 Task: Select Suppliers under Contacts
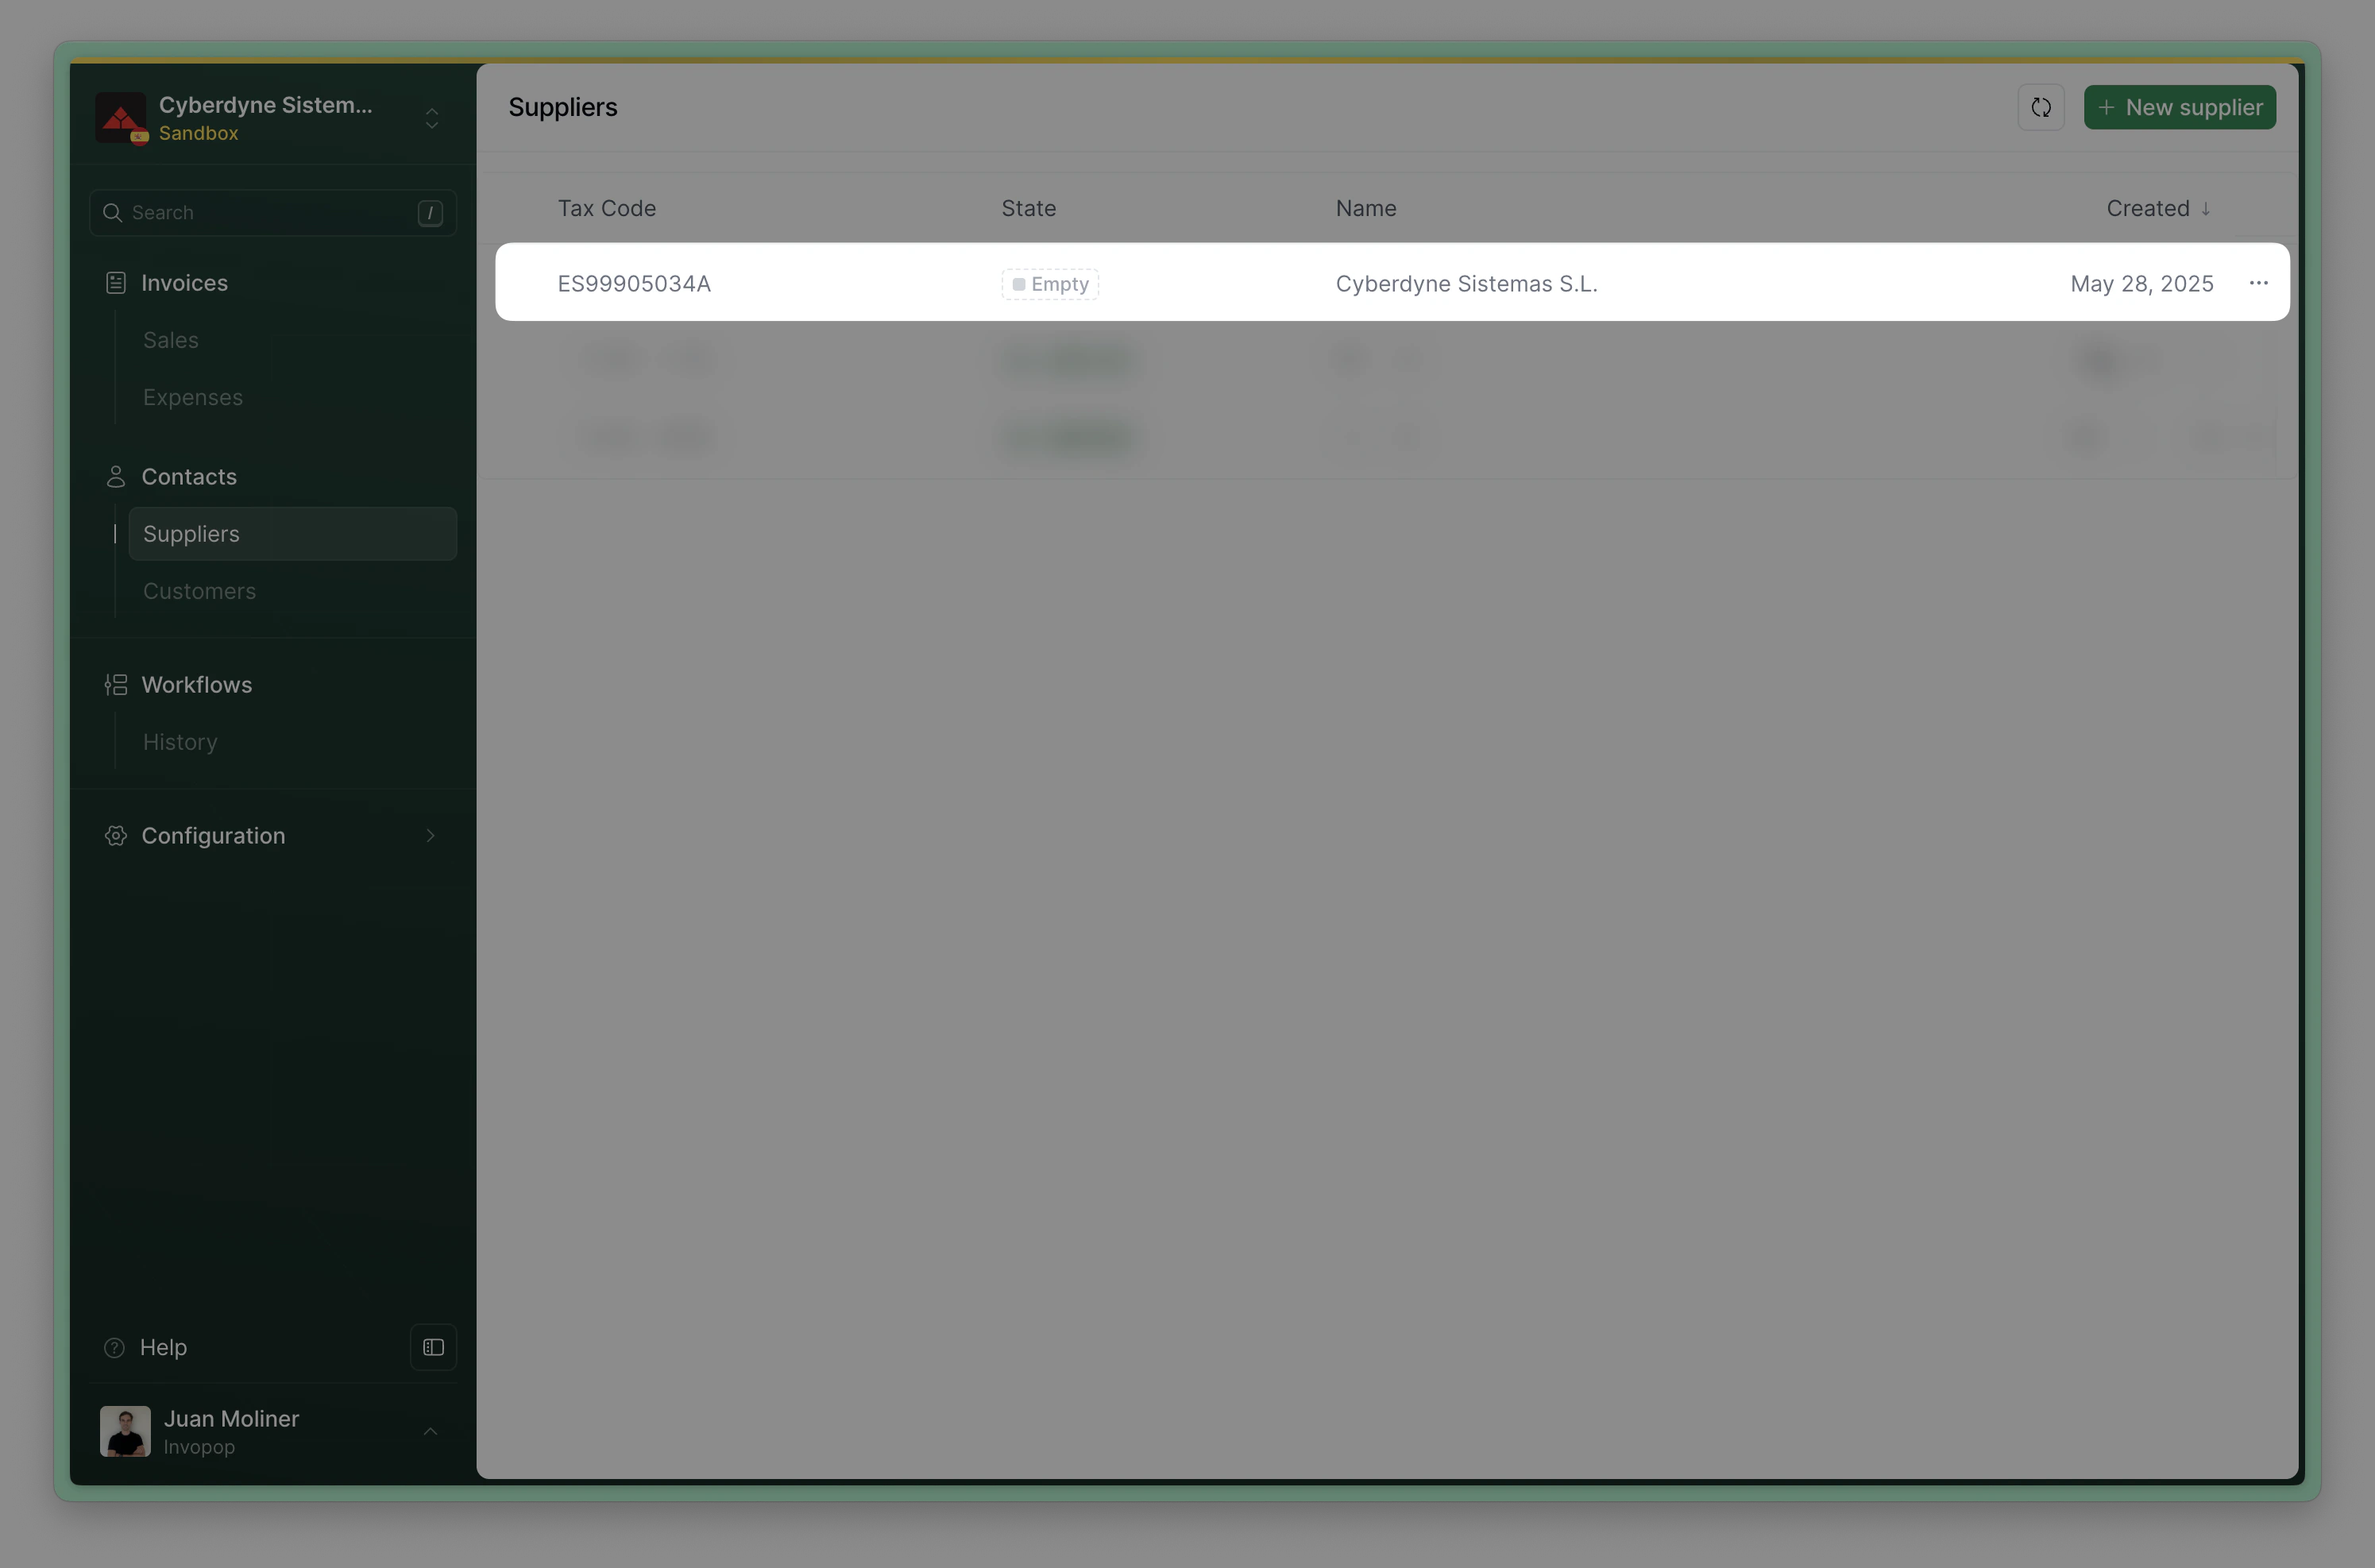click(x=192, y=533)
